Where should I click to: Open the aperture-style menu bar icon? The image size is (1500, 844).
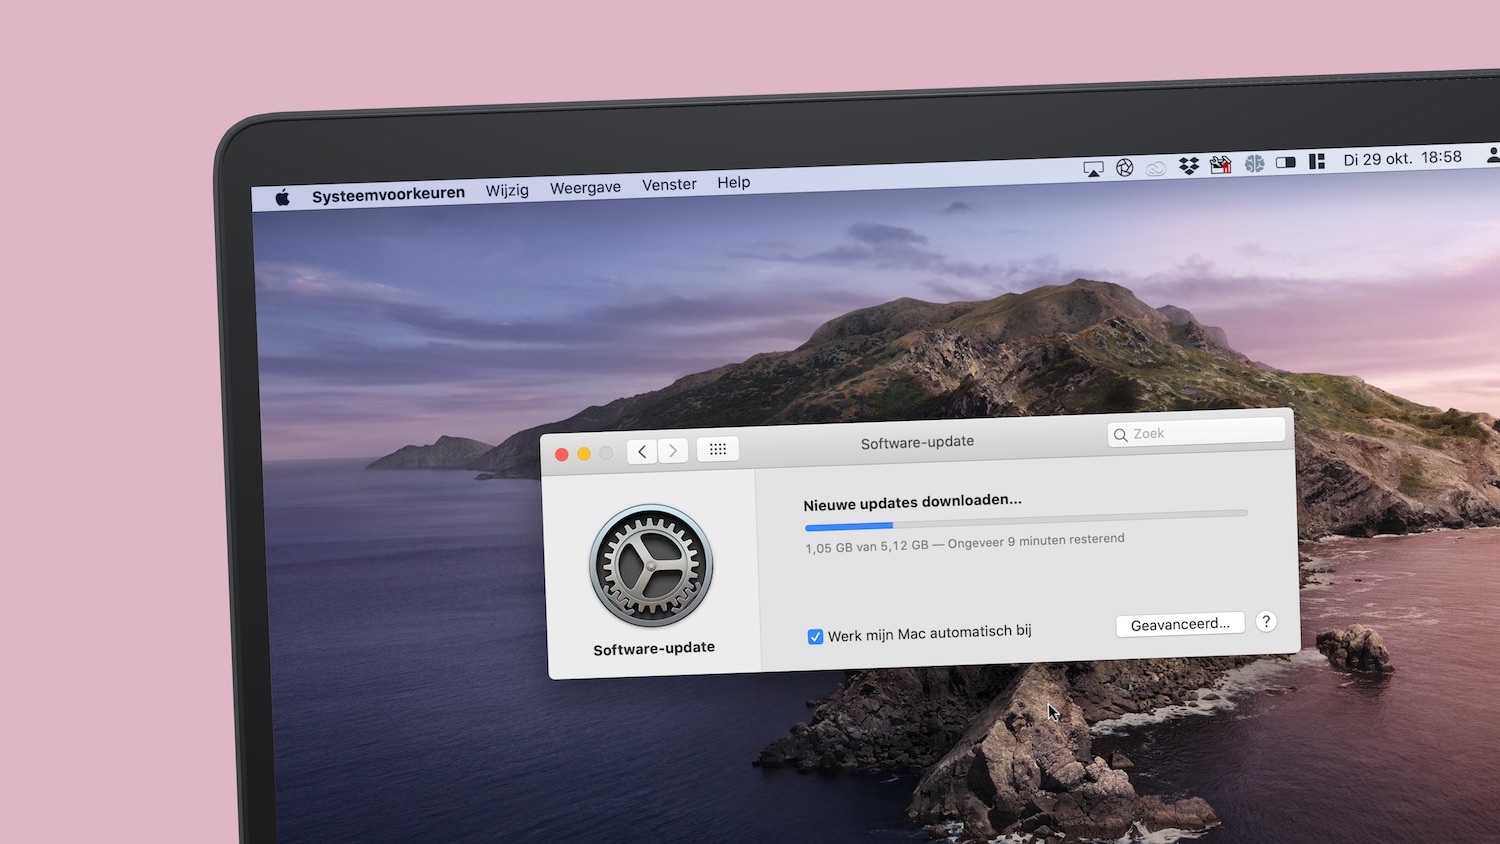tap(1125, 167)
